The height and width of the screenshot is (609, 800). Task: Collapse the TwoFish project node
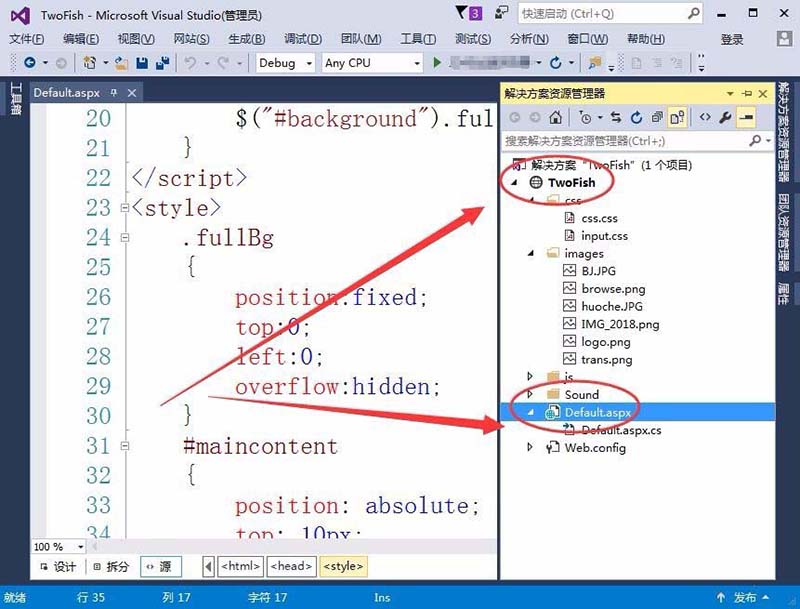pyautogui.click(x=515, y=182)
